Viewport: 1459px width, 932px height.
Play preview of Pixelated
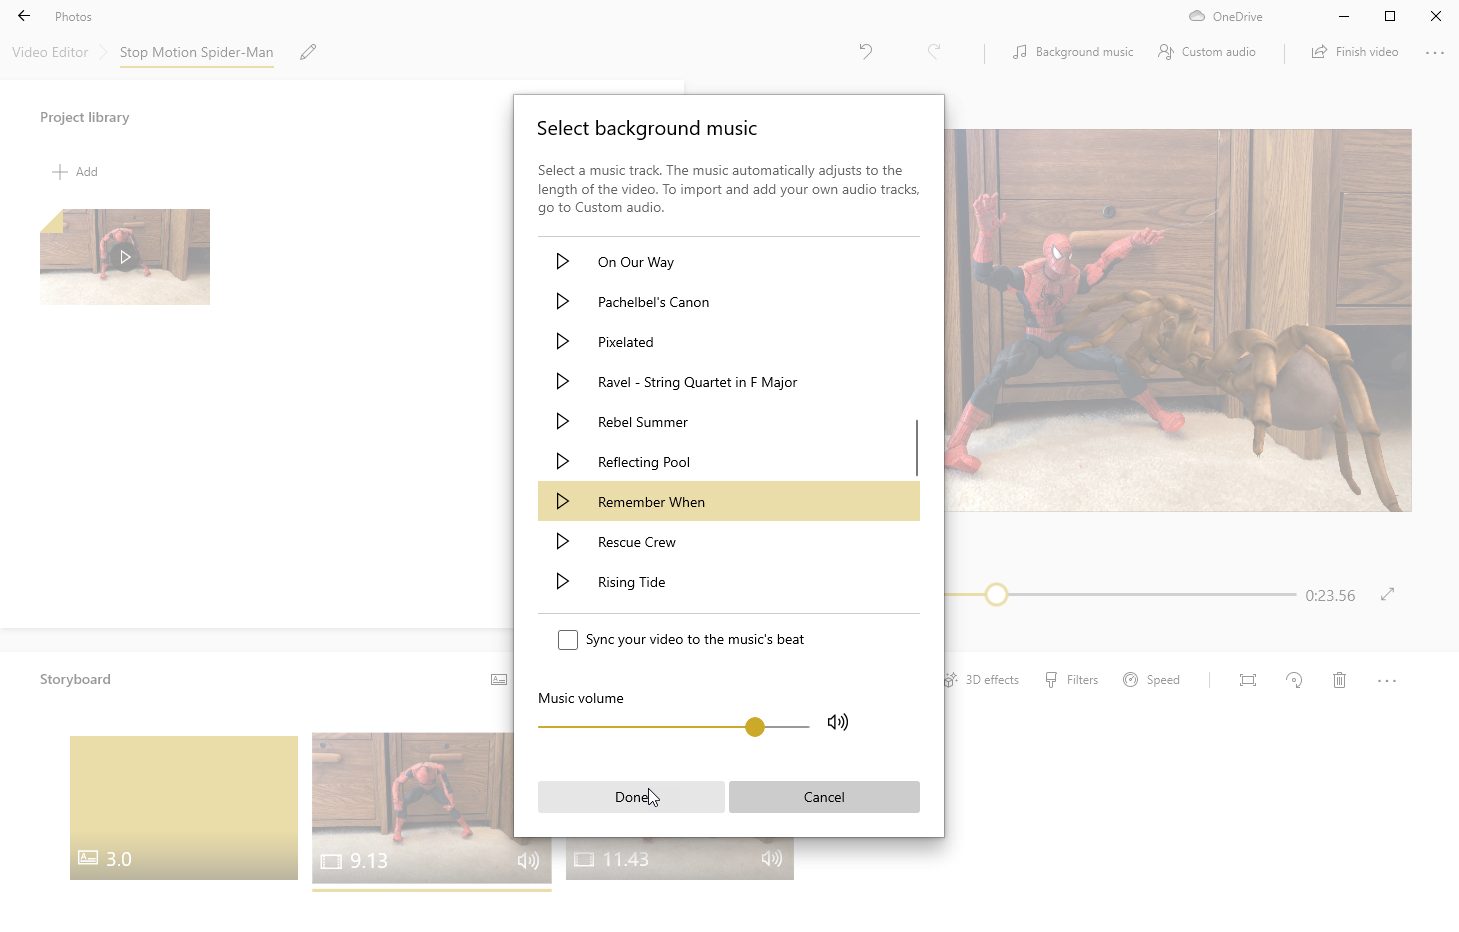tap(562, 341)
